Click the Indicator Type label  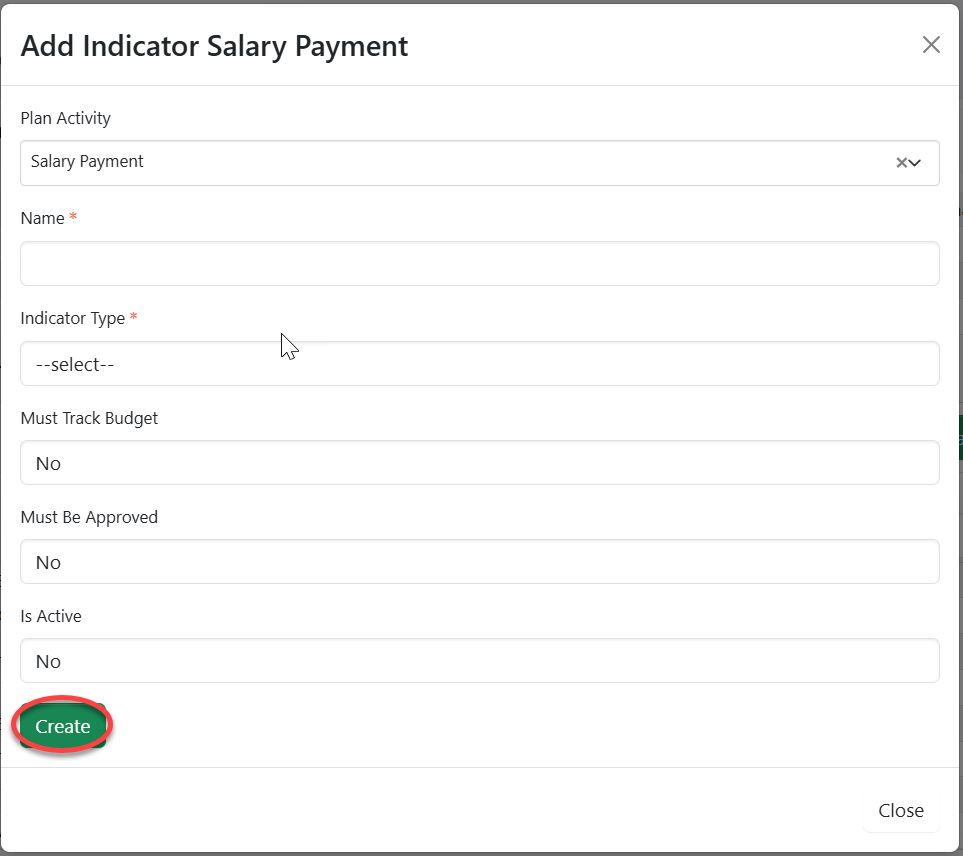tap(73, 318)
